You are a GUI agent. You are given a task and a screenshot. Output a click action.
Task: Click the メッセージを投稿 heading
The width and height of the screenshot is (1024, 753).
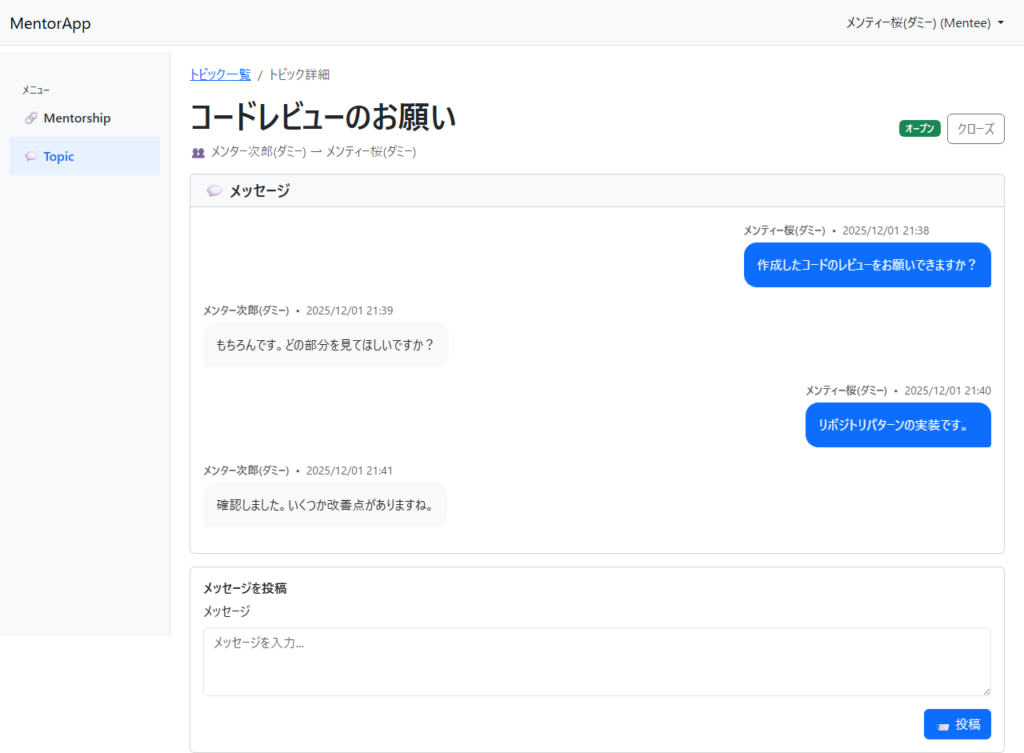click(x=245, y=588)
